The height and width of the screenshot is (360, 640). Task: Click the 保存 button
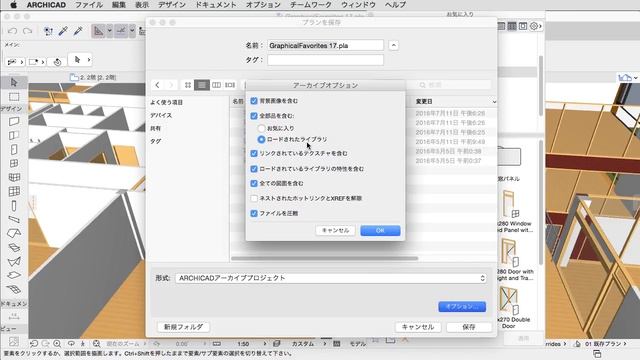point(469,327)
